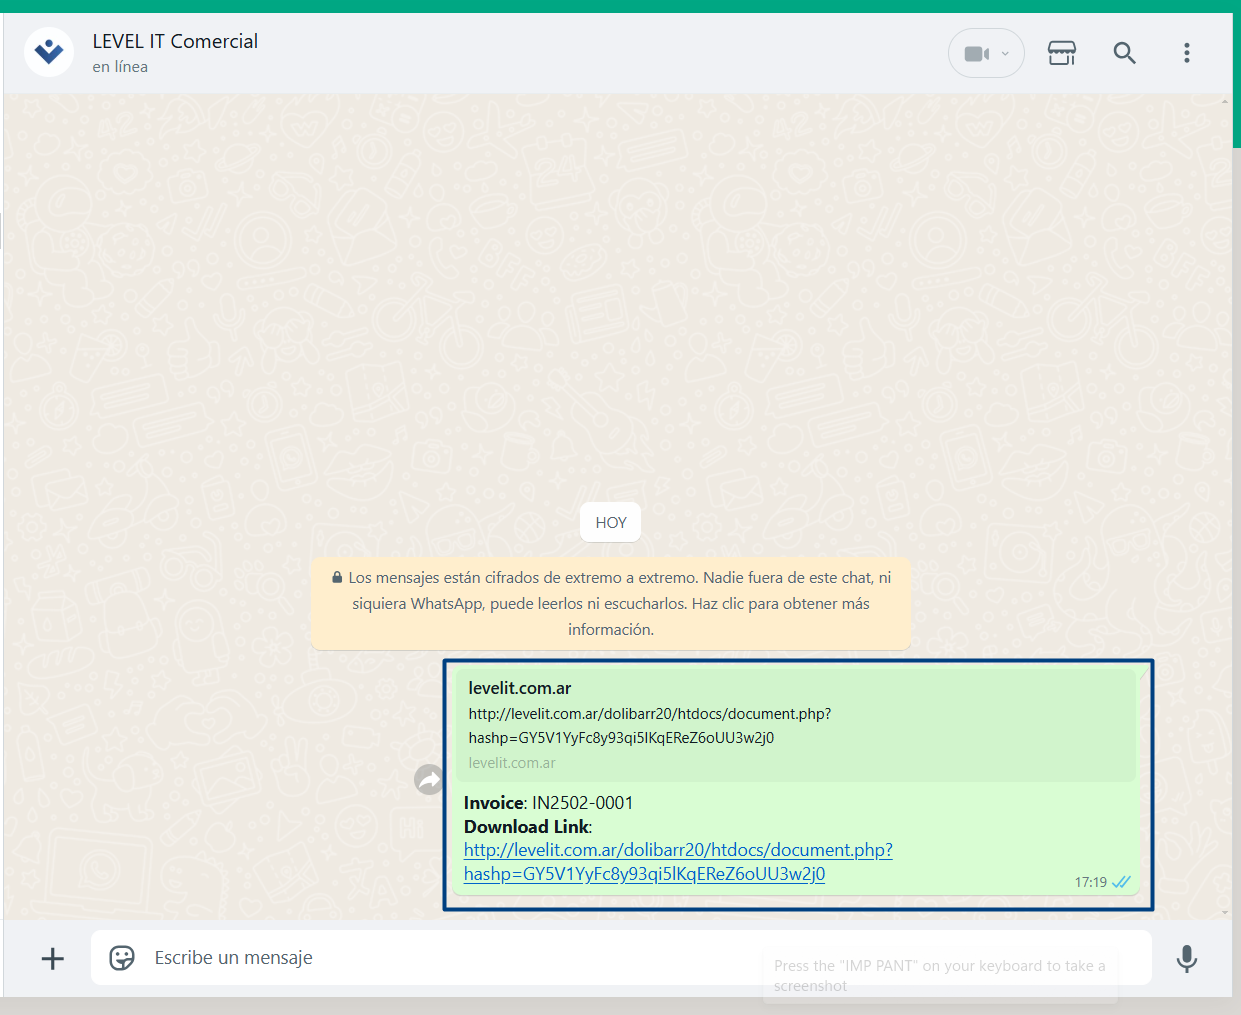Open the emoji and sticker picker
Image resolution: width=1241 pixels, height=1015 pixels.
(x=122, y=958)
